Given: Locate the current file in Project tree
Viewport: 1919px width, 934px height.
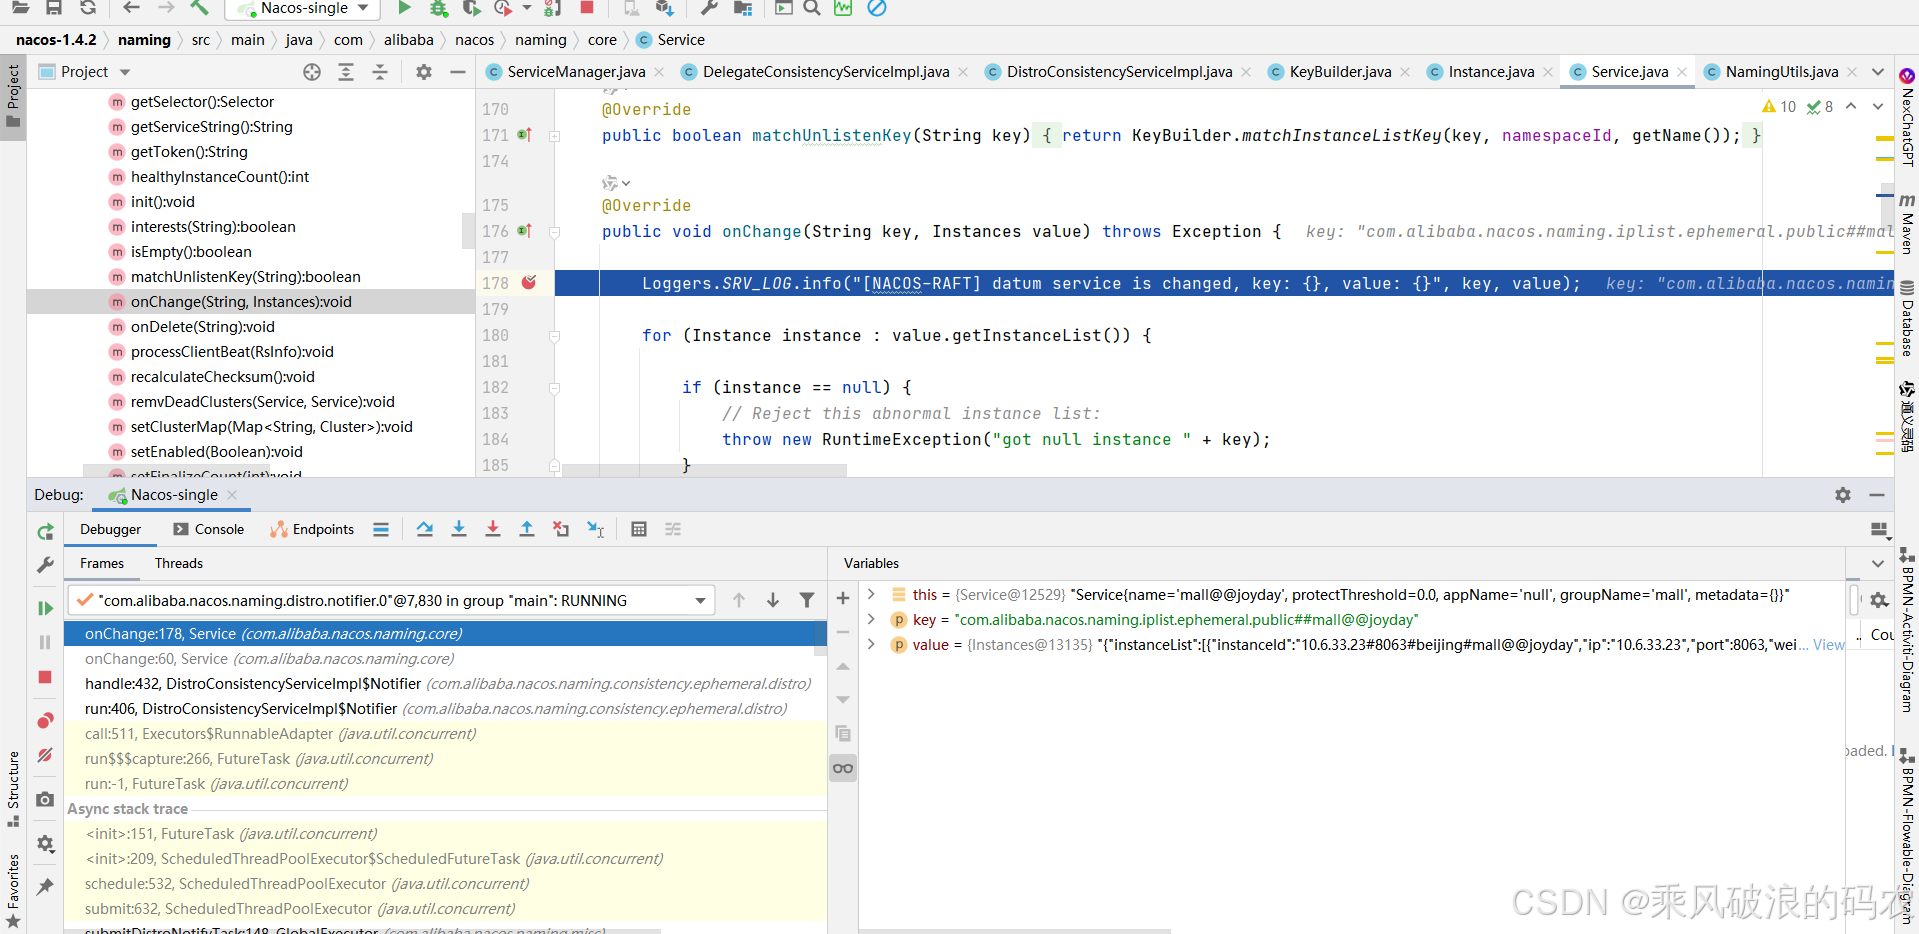Looking at the screenshot, I should click(312, 72).
